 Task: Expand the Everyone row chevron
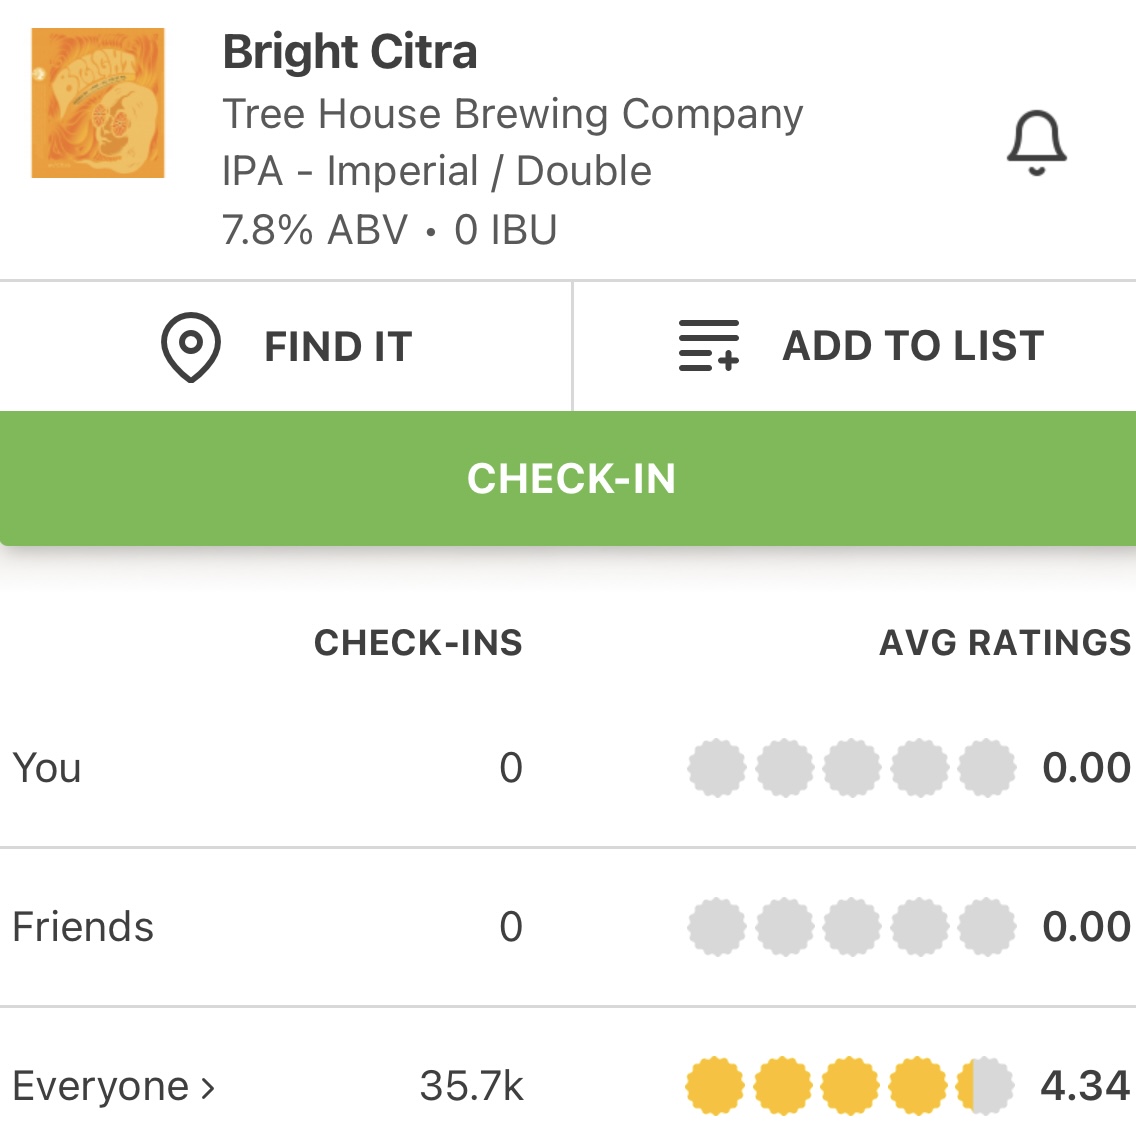pyautogui.click(x=208, y=1087)
